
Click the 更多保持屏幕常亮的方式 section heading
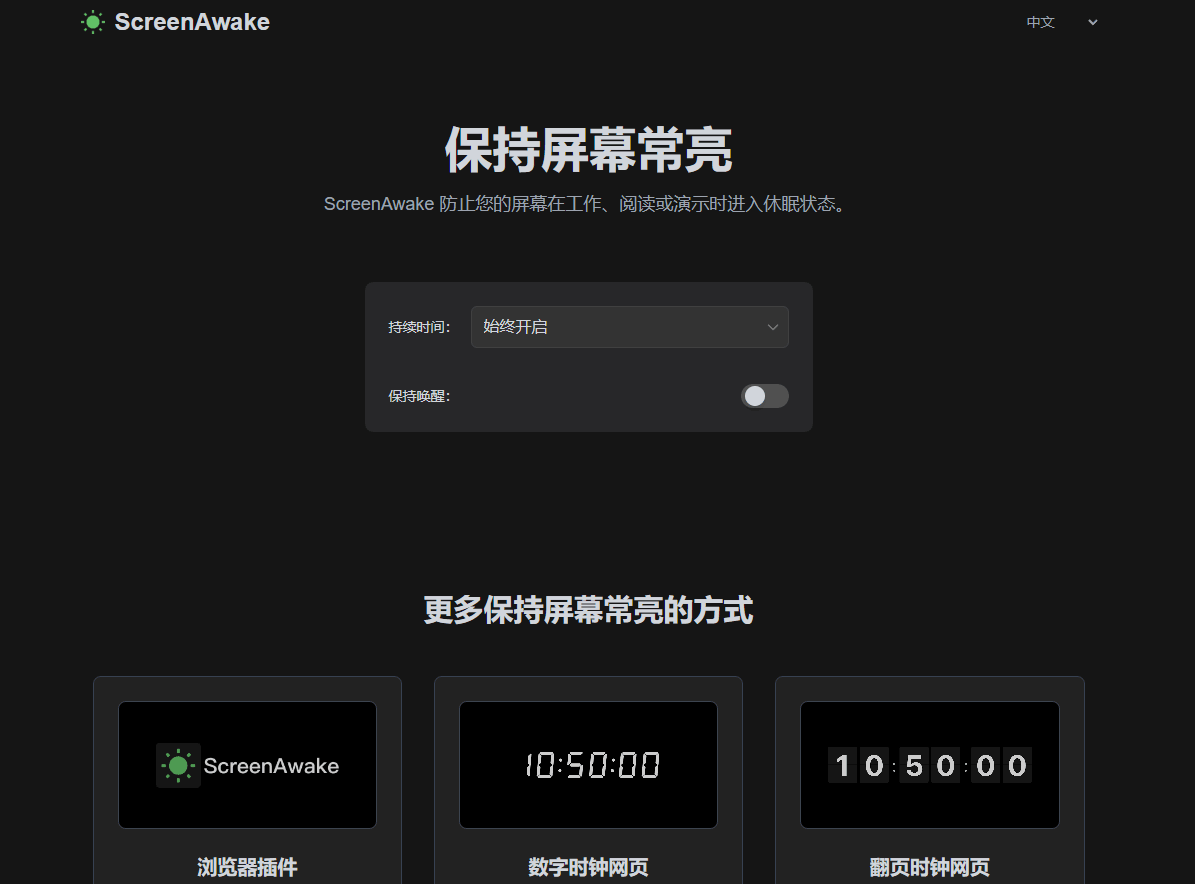point(588,610)
